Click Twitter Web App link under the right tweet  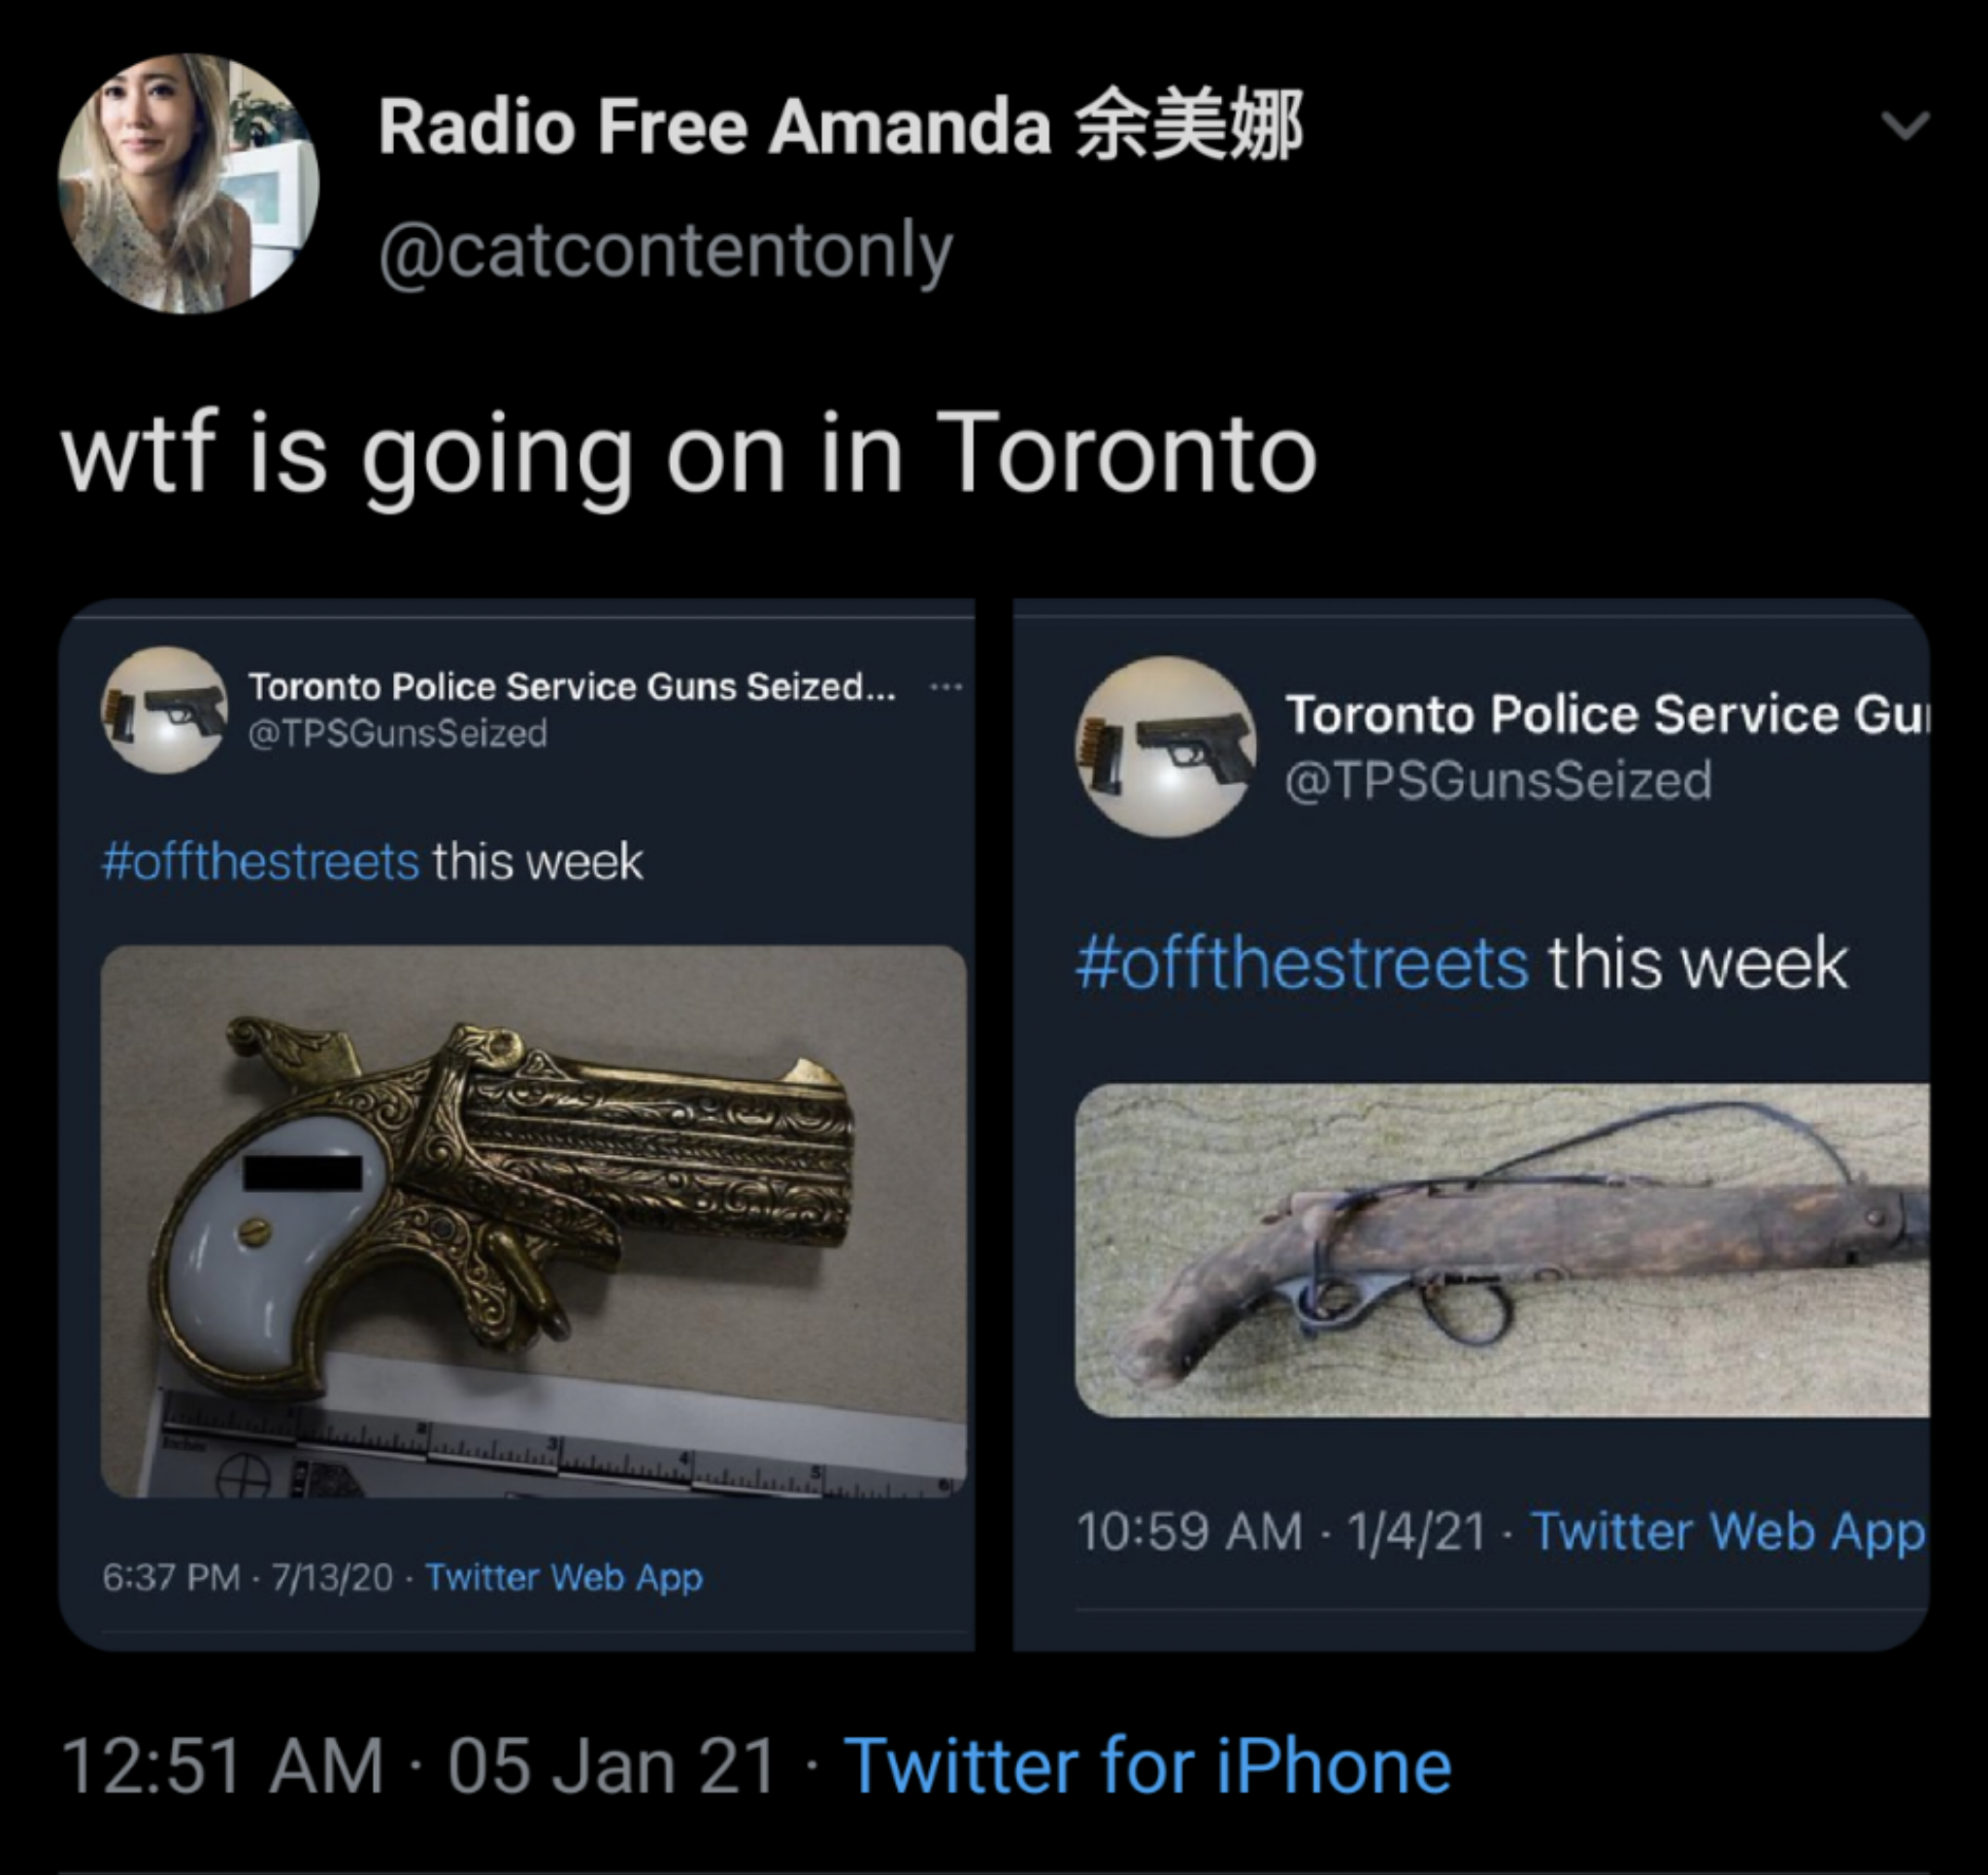coord(1728,1532)
